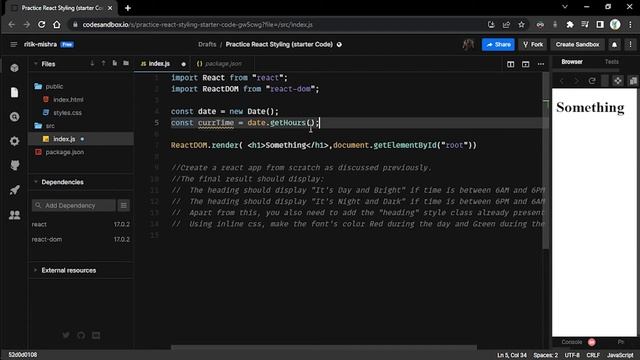The image size is (640, 360).
Task: Open Chrome extensions puzzle icon
Action: tap(570, 24)
